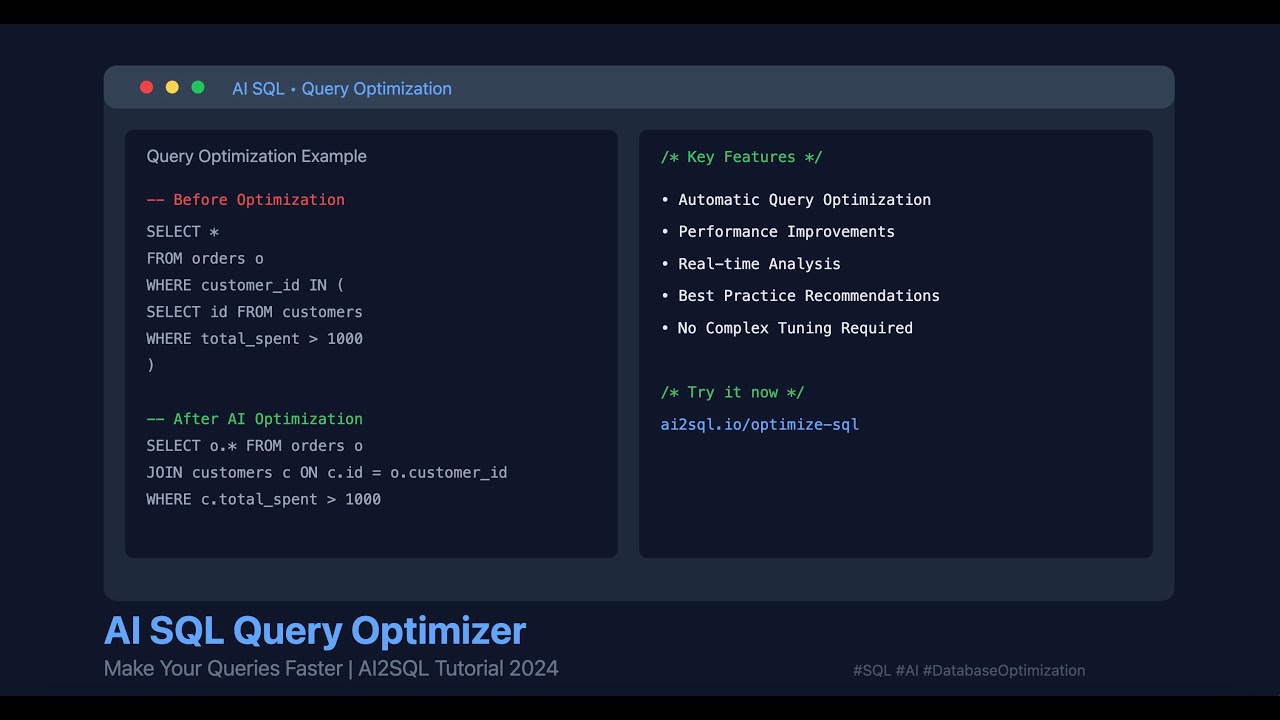Open the ai2sql.io/optimize-sql link

[760, 424]
